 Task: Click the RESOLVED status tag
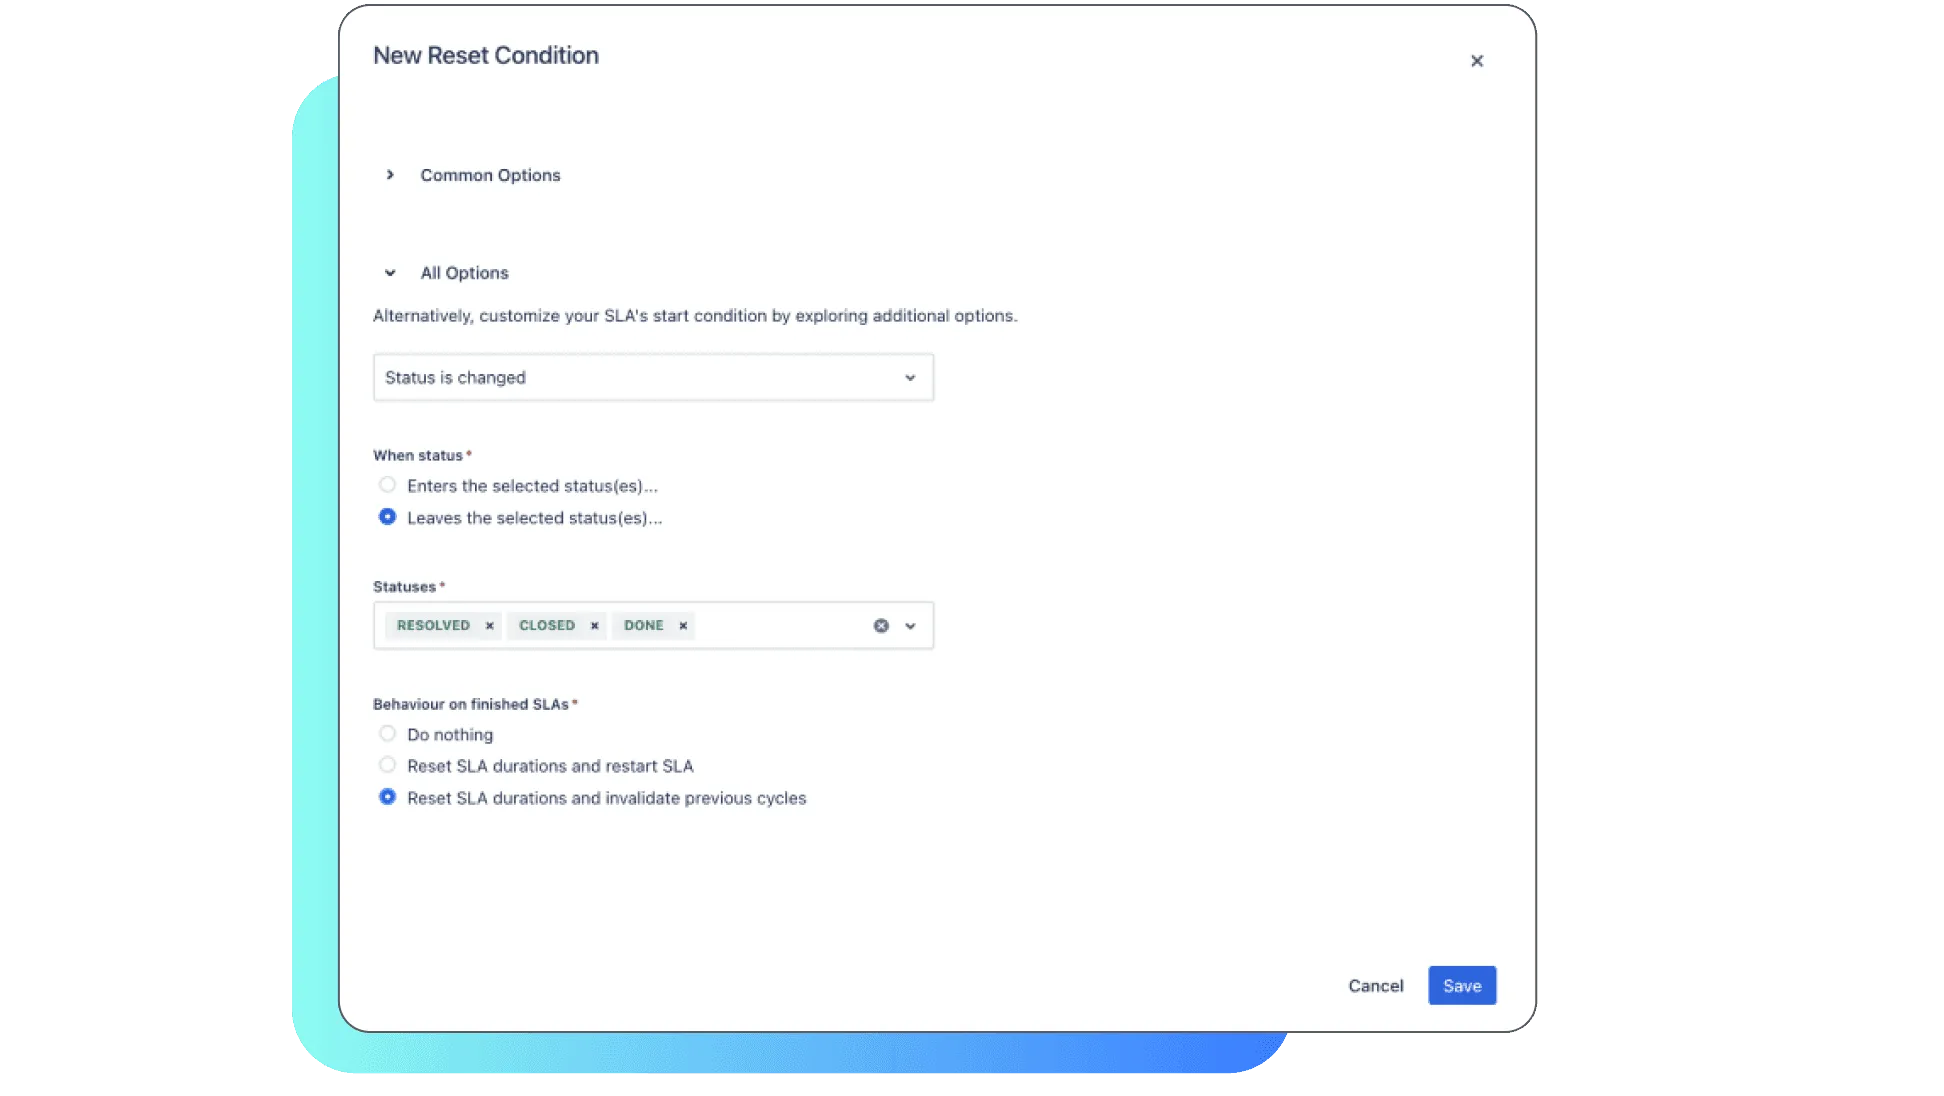pos(433,626)
